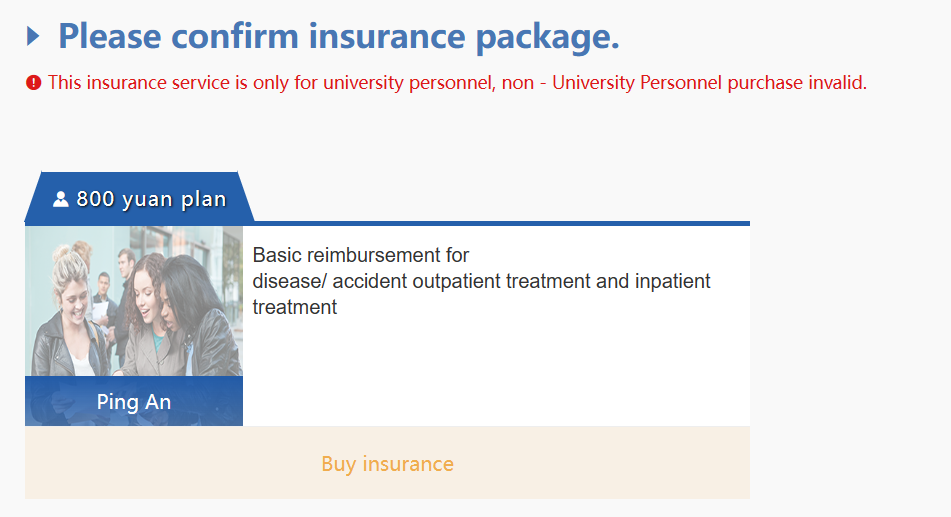Click the blue triangle arrow beside the heading
This screenshot has width=951, height=517.
coord(33,37)
